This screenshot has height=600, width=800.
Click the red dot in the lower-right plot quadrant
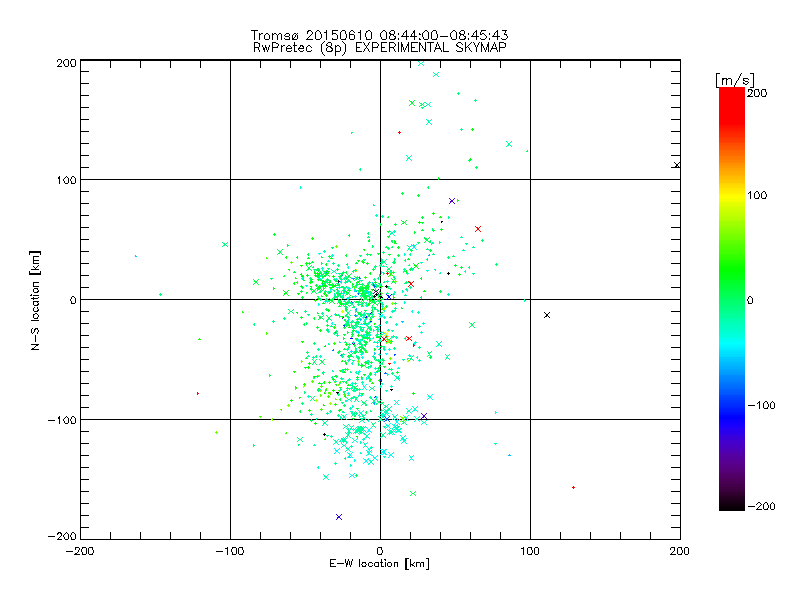573,488
